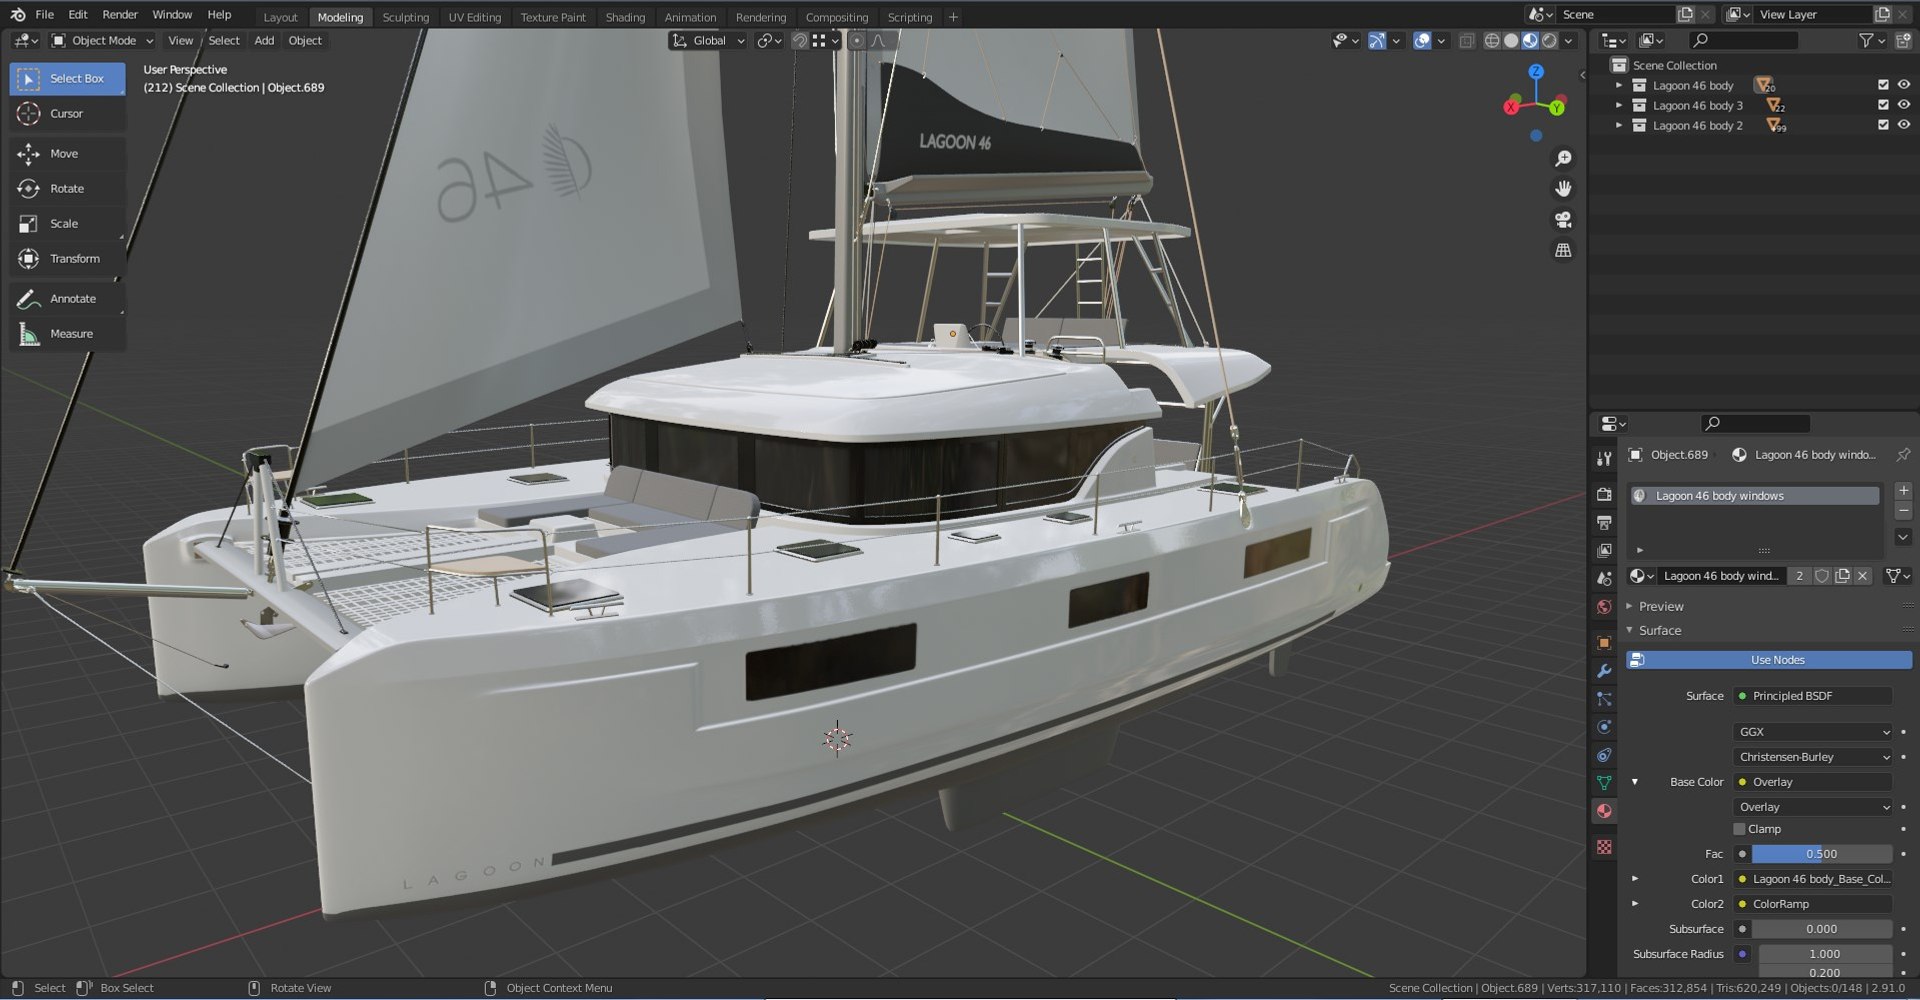Enable the Clamp checkbox

point(1740,829)
